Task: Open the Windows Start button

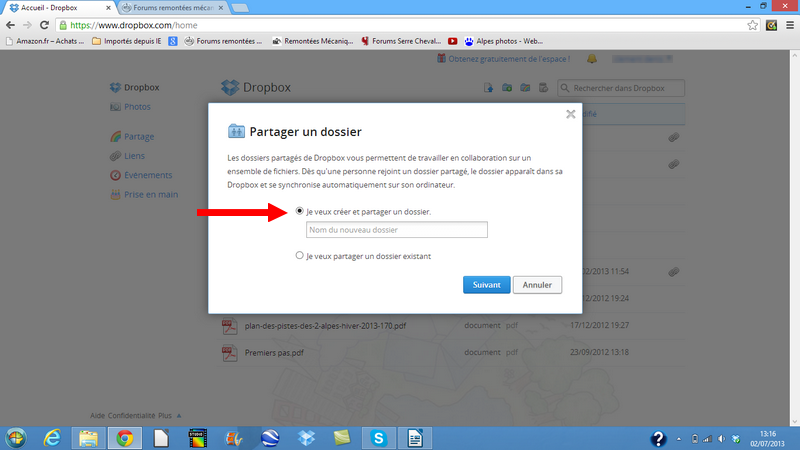Action: click(x=16, y=438)
